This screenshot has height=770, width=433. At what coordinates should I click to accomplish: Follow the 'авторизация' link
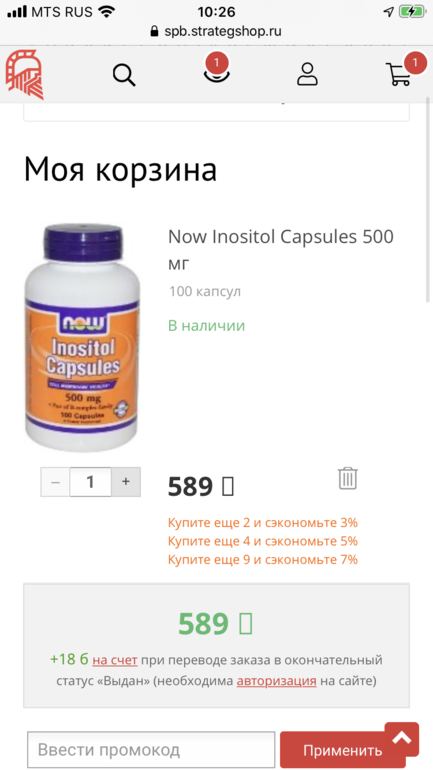coord(276,681)
